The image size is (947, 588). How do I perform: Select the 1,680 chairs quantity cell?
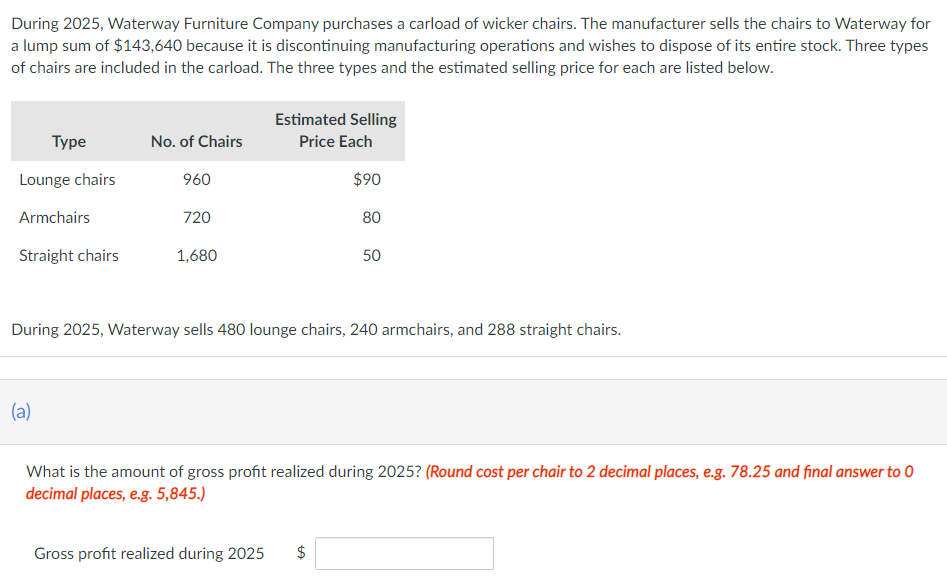(197, 255)
